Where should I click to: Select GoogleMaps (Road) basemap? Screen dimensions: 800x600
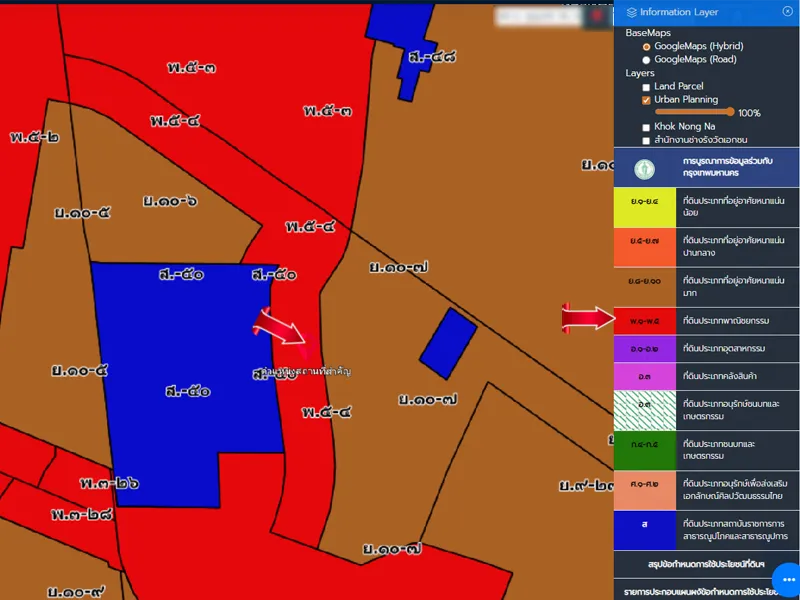[646, 60]
